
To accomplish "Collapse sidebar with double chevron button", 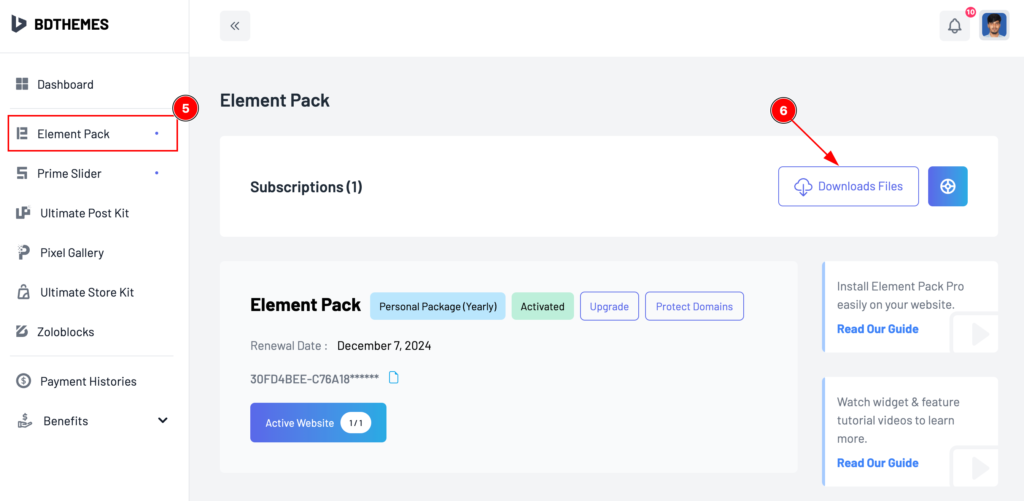I will click(235, 26).
